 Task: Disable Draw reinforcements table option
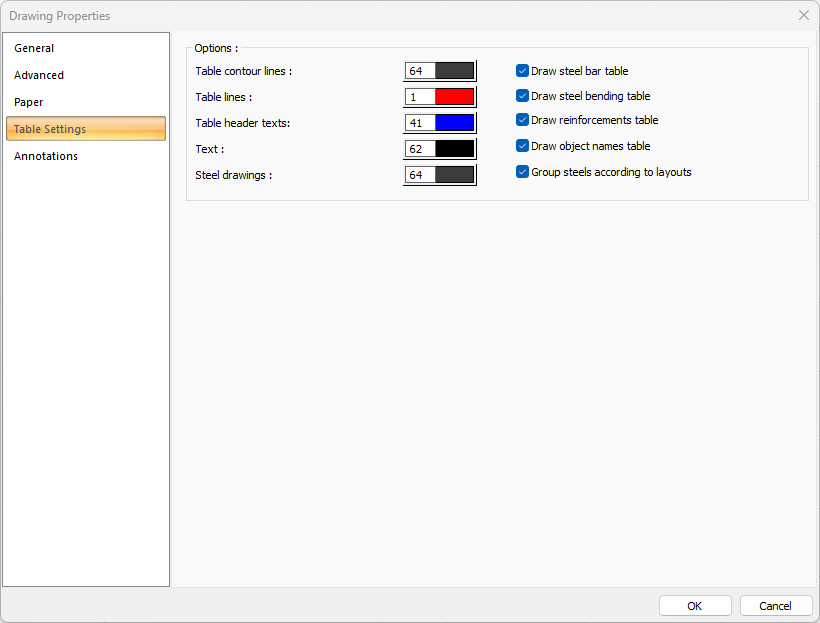coord(522,120)
